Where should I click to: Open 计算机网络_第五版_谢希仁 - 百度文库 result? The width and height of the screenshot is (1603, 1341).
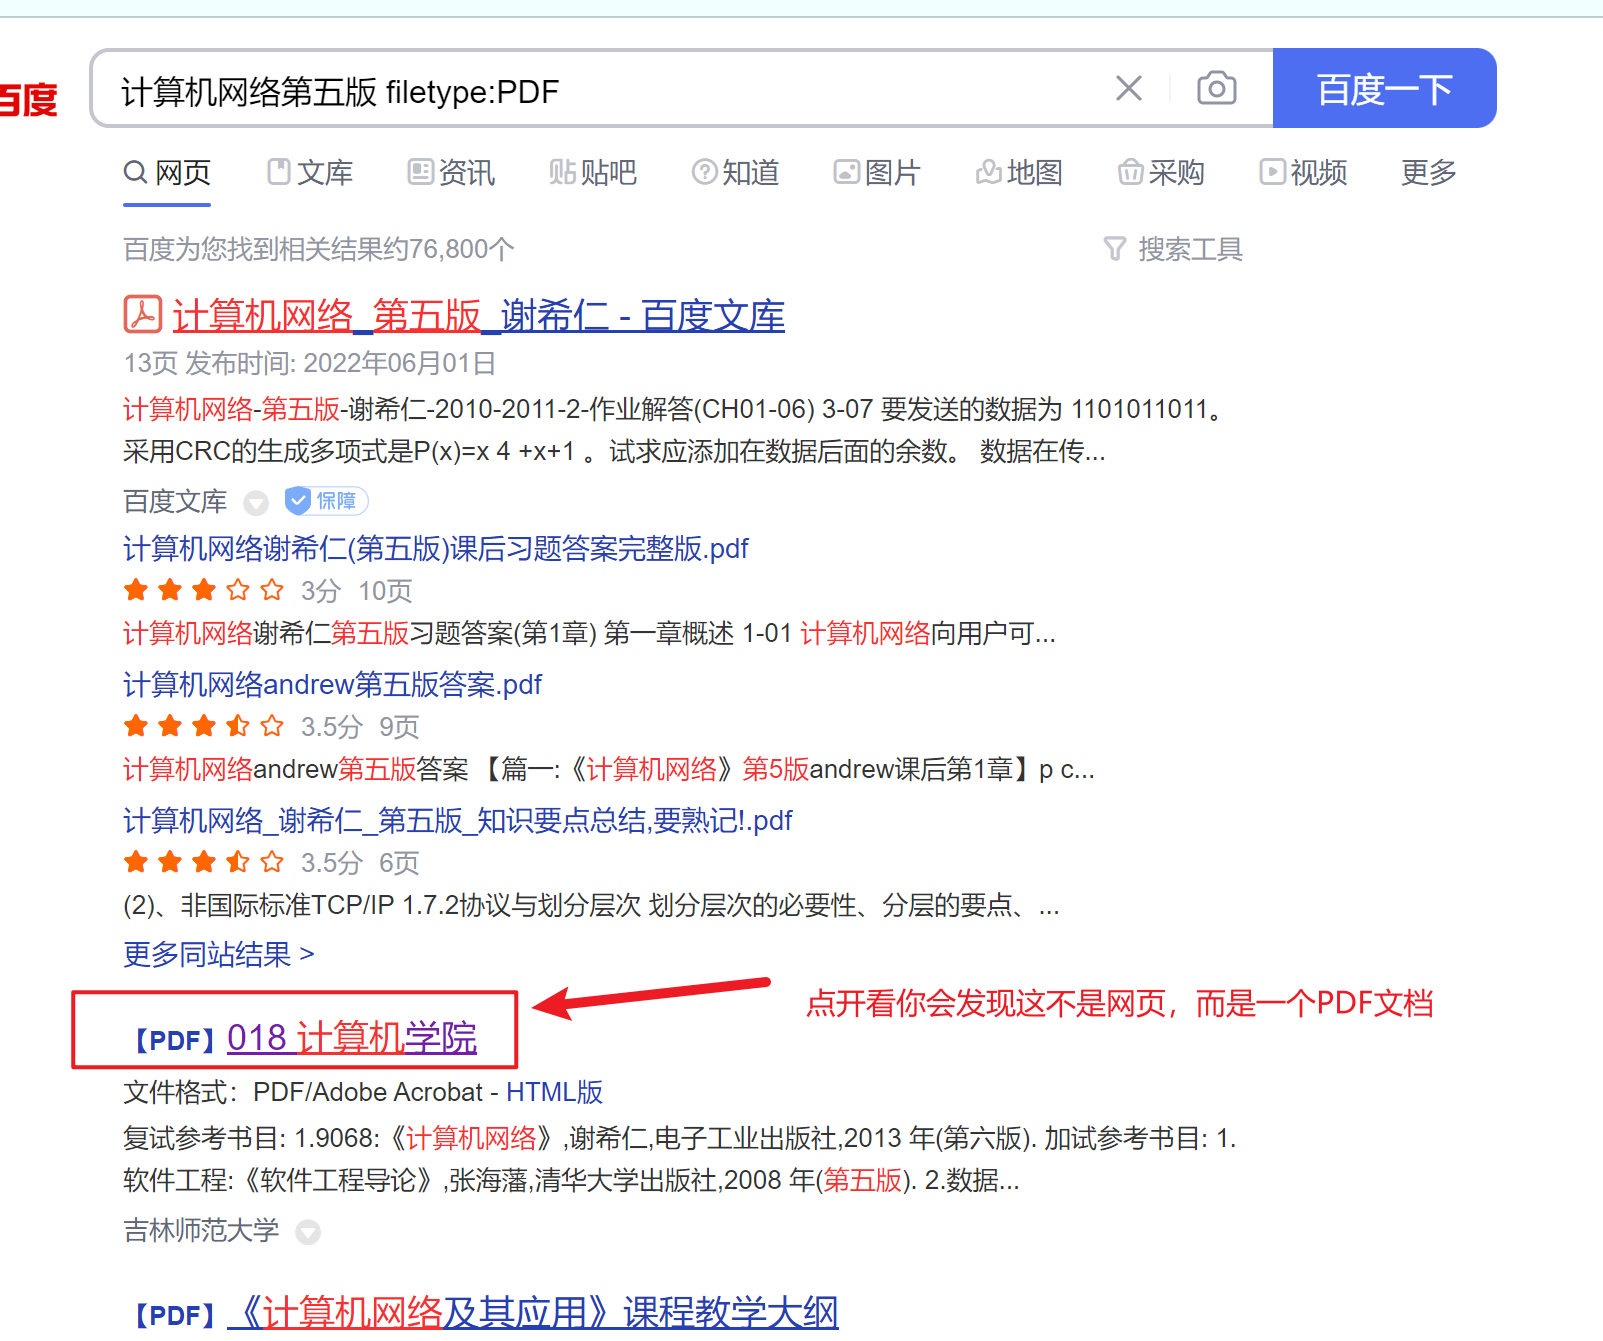tap(478, 316)
